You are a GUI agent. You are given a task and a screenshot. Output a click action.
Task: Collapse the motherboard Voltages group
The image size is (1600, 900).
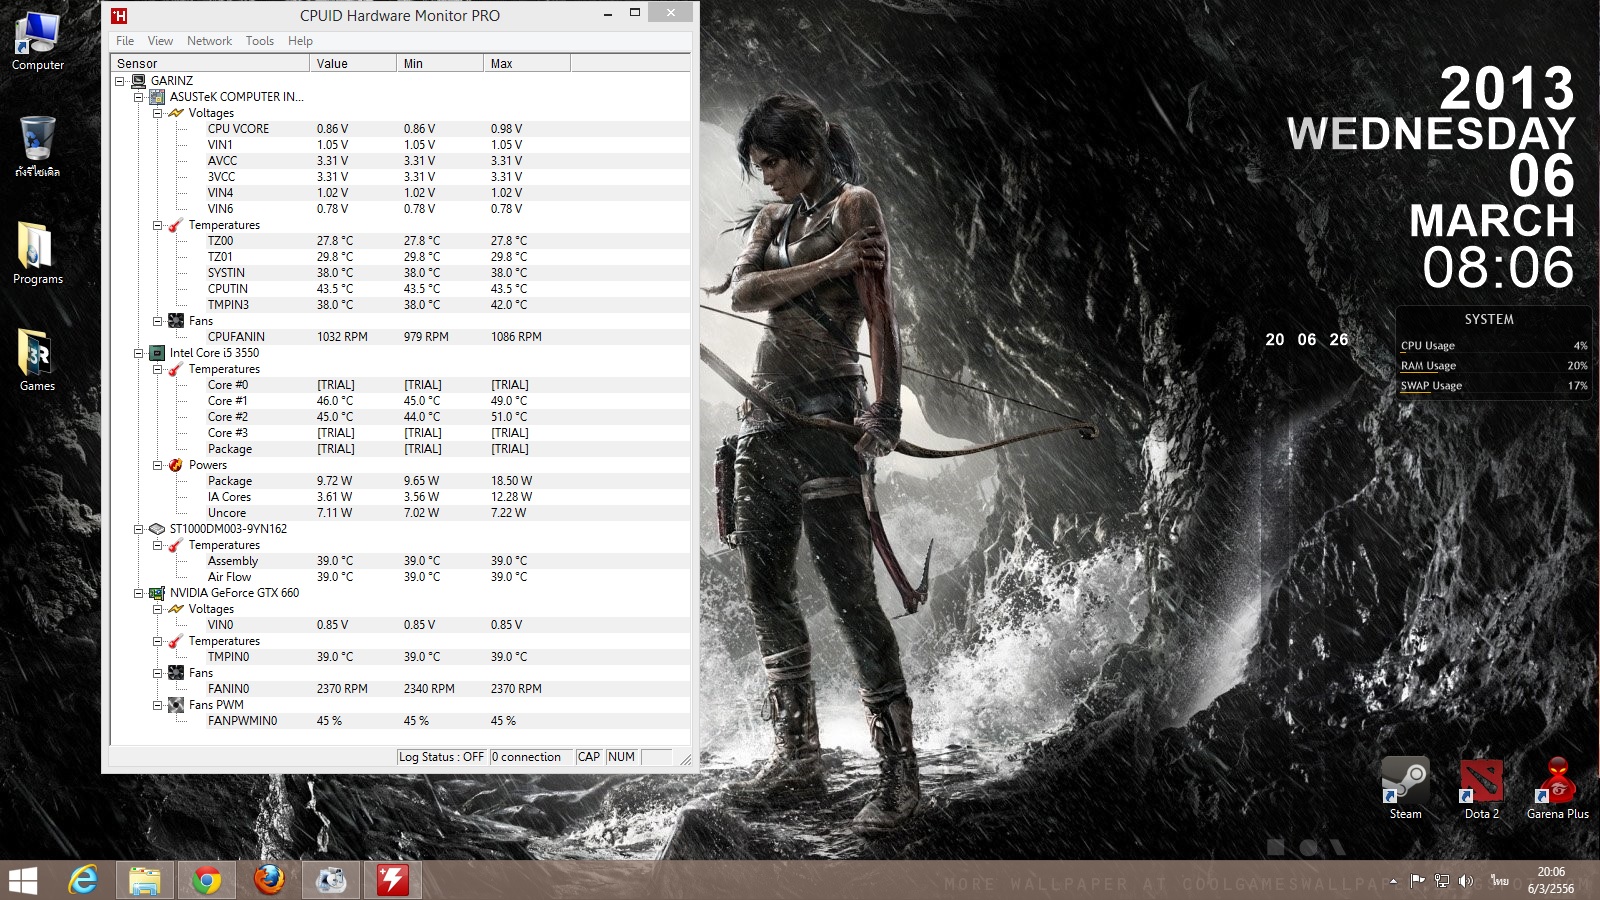pos(158,113)
